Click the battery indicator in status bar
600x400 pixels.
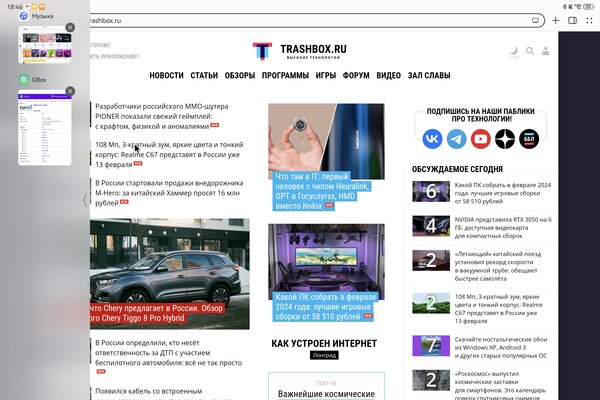click(588, 7)
